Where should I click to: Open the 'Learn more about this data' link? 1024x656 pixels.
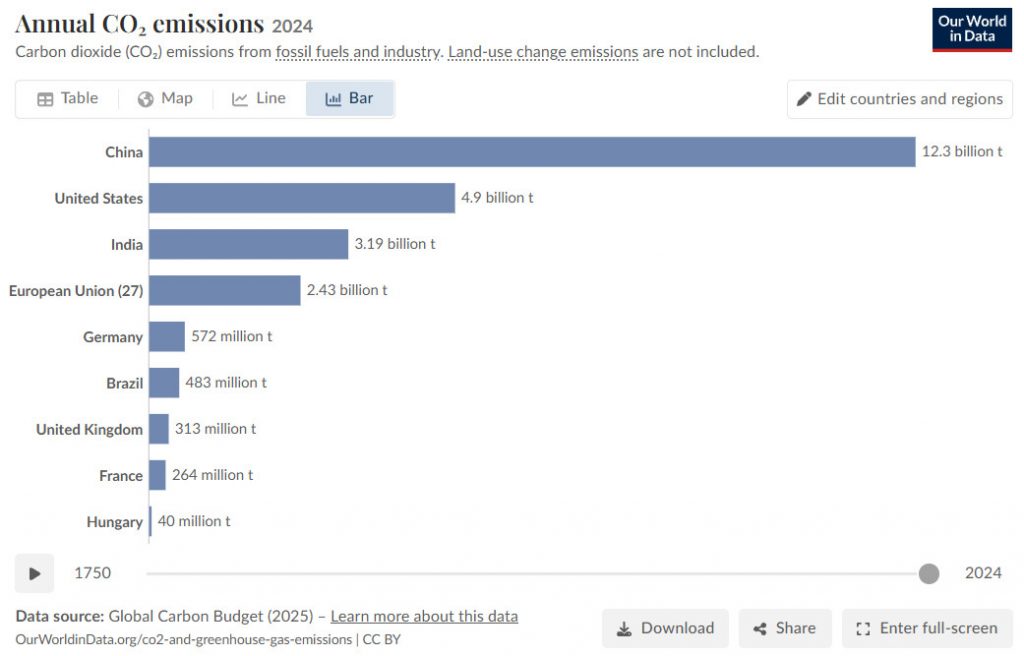[424, 616]
